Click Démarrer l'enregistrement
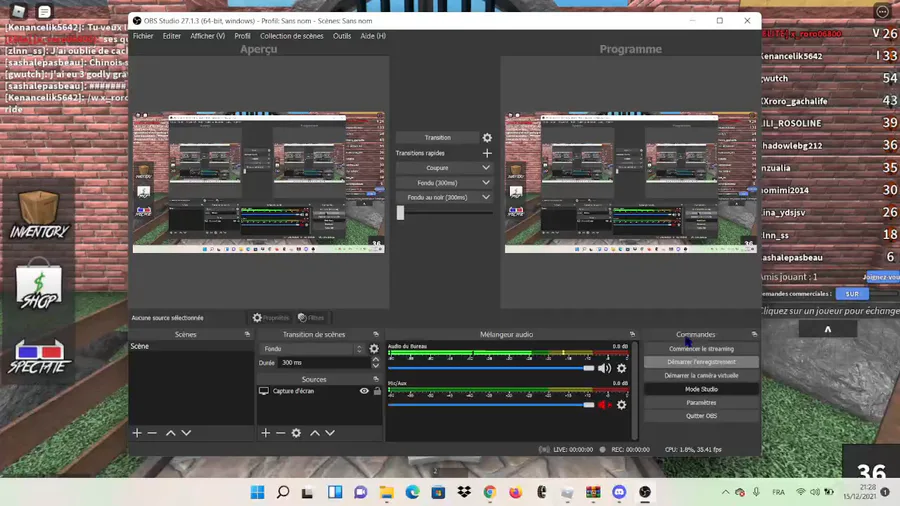The height and width of the screenshot is (506, 900). pos(701,362)
